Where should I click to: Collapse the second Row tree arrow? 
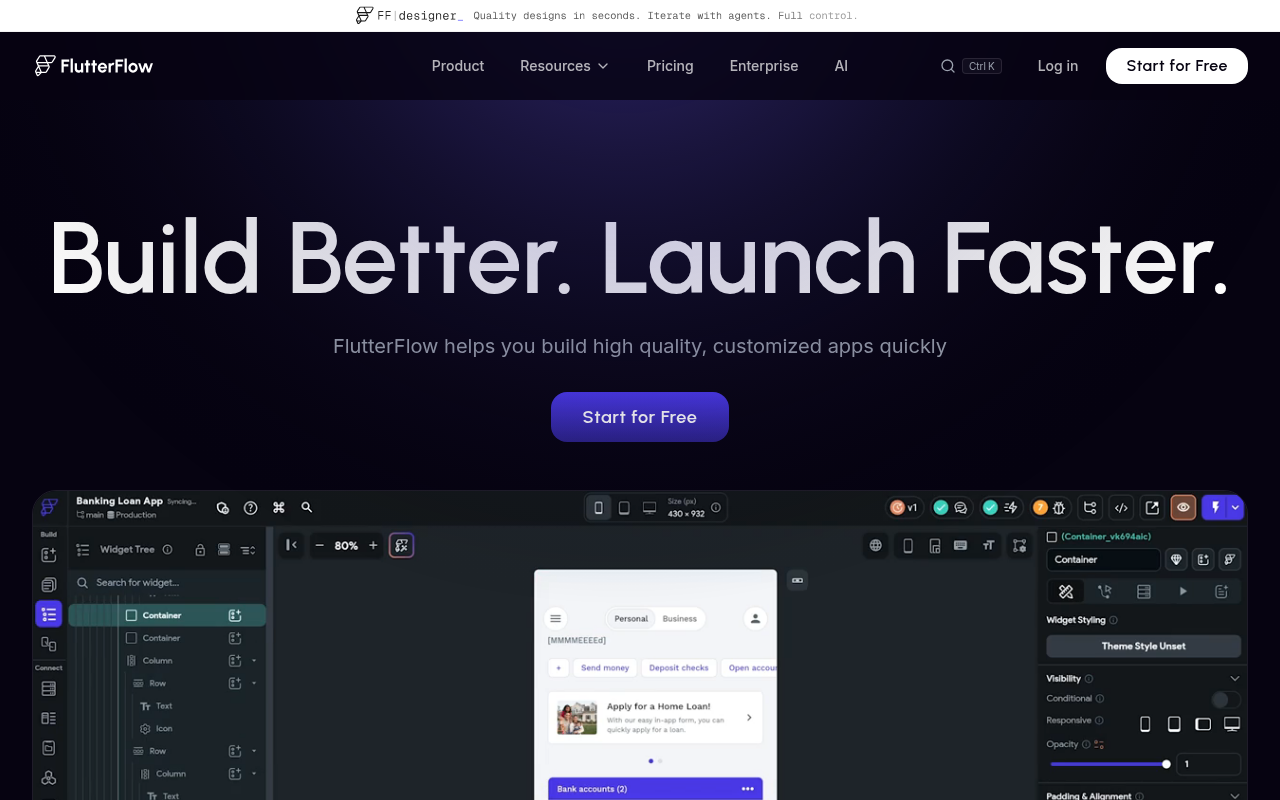coord(254,751)
